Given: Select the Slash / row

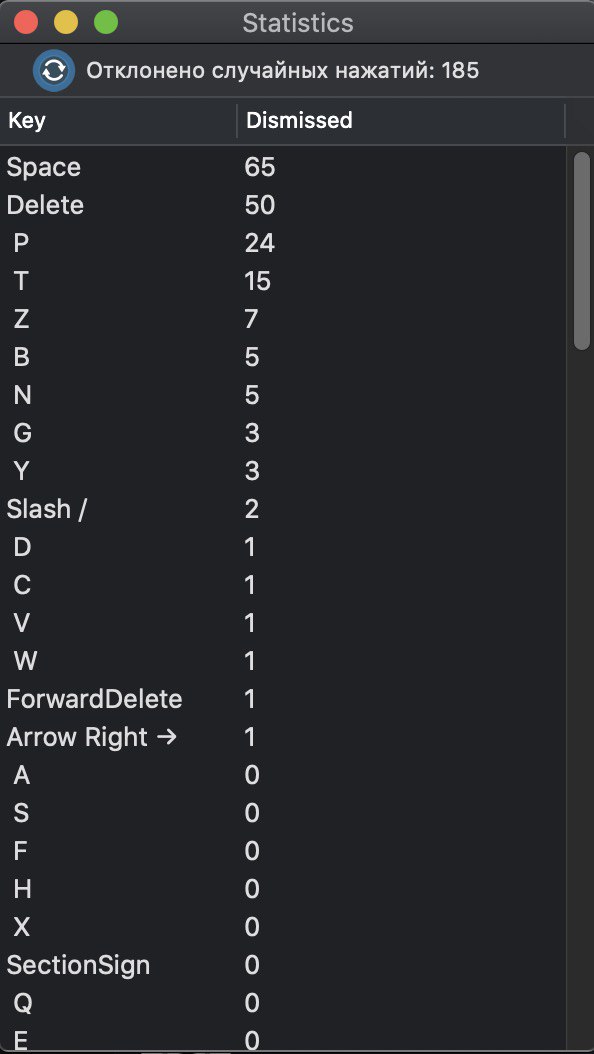Looking at the screenshot, I should point(283,509).
